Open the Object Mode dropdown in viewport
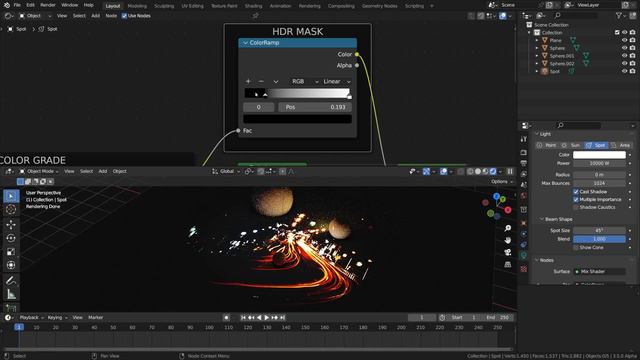The width and height of the screenshot is (640, 360). 39,171
